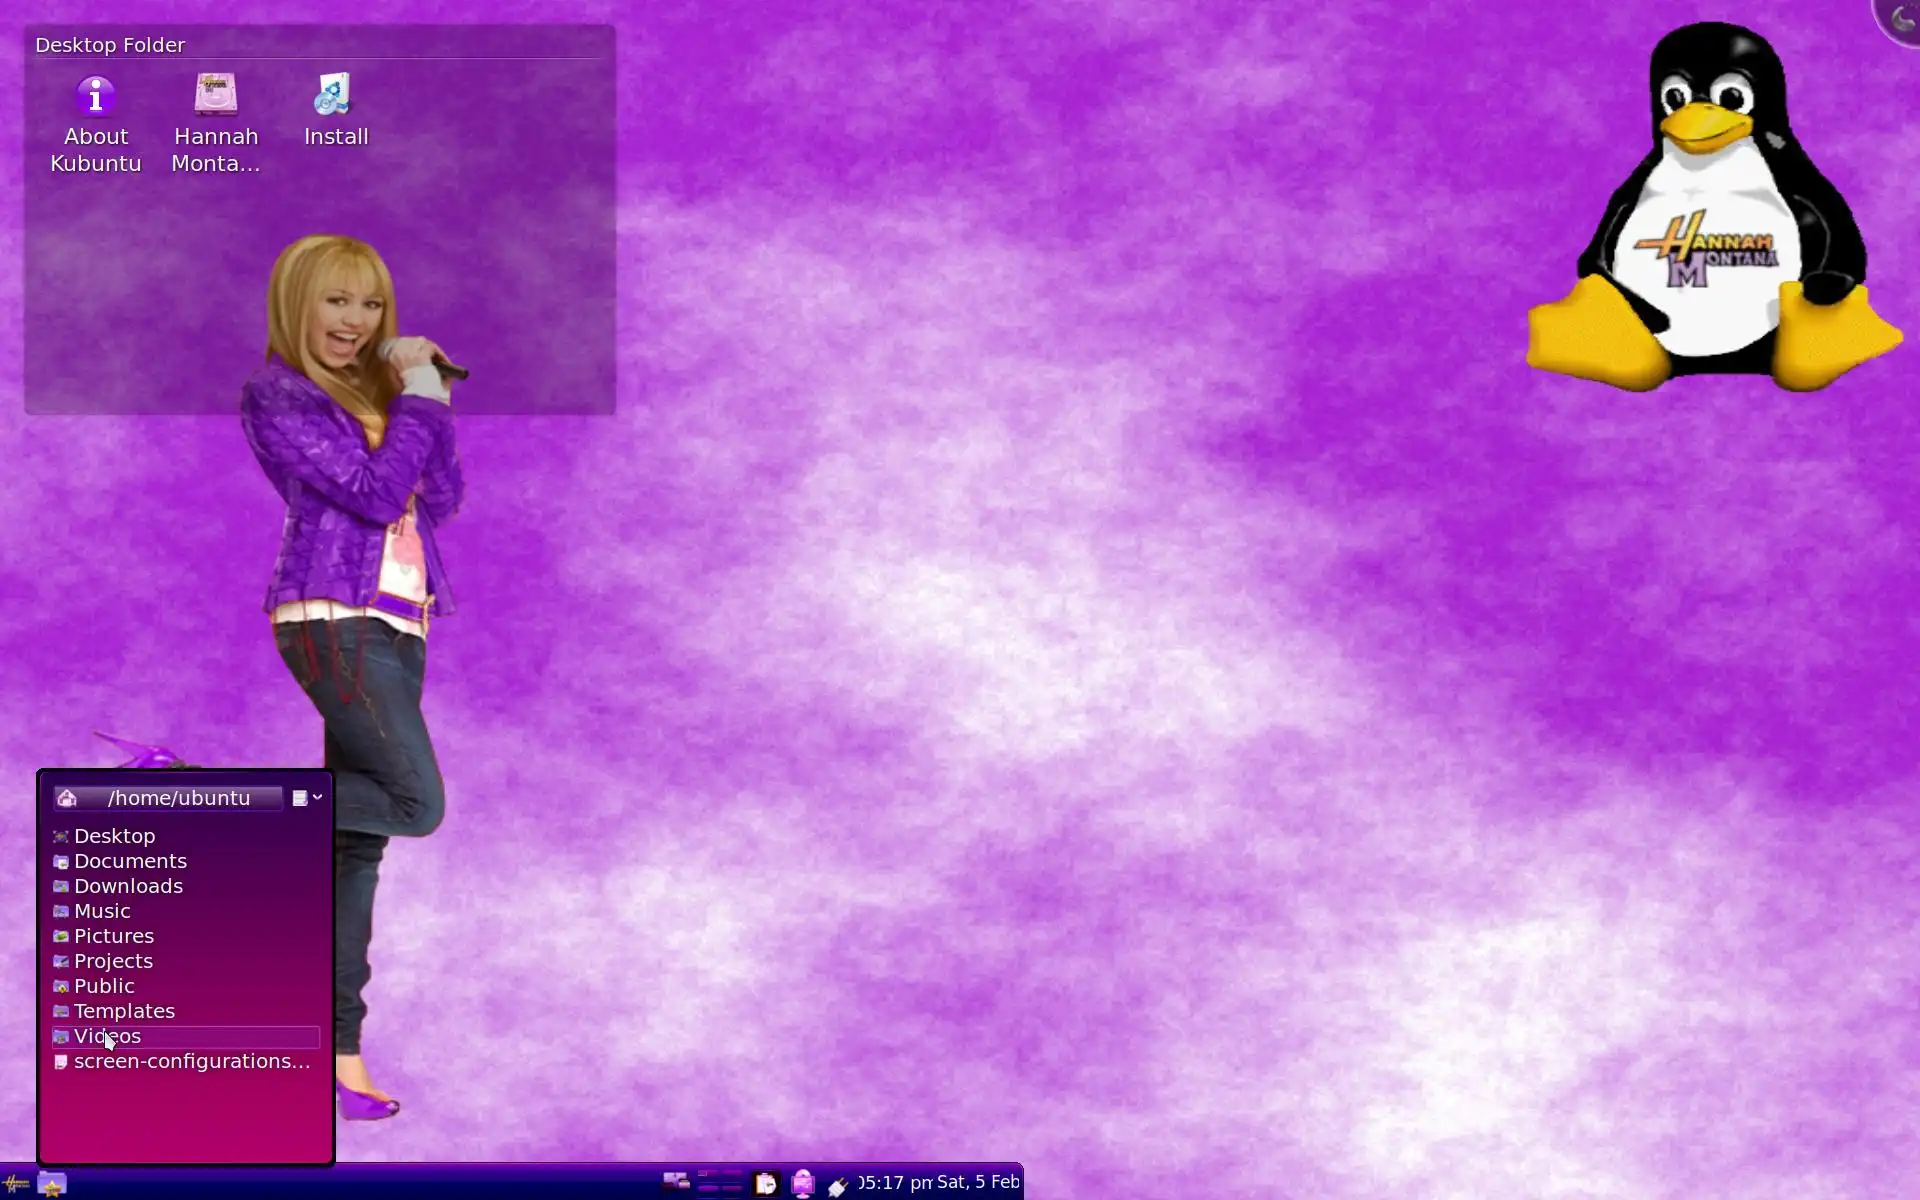Launch the Install desktop icon

tap(335, 95)
